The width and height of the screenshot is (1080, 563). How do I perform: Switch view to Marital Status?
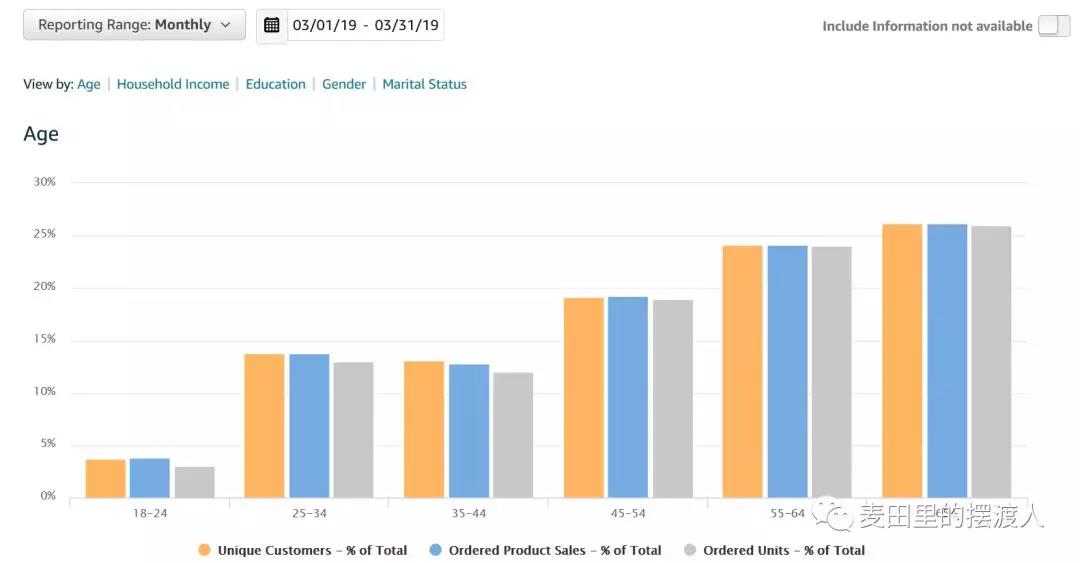pyautogui.click(x=424, y=84)
